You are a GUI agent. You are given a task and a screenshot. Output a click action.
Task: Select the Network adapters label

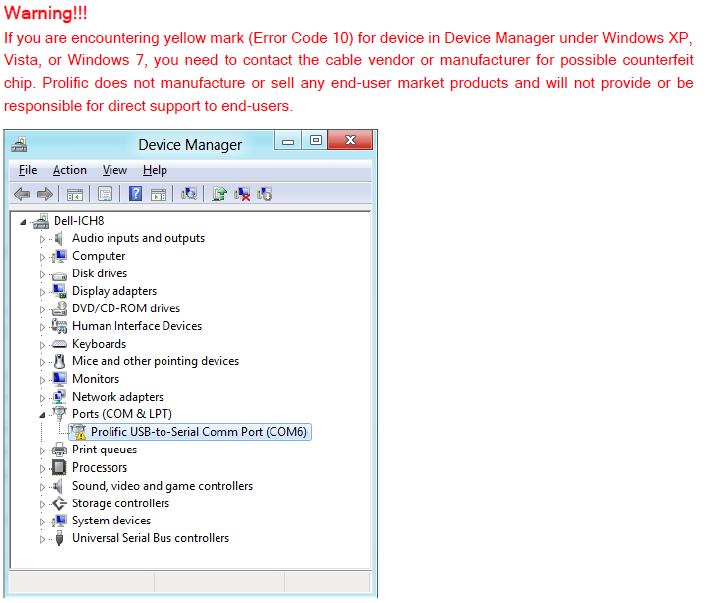point(118,397)
